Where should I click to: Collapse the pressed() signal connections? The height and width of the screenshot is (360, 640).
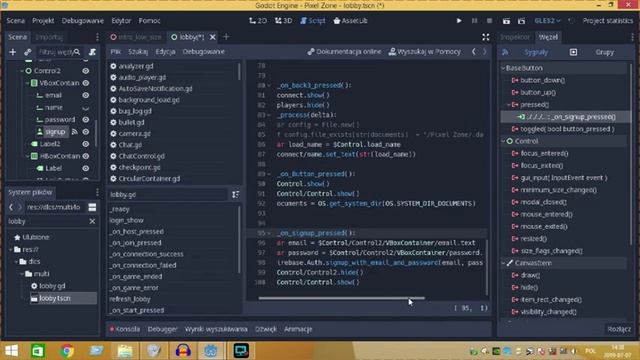[509, 105]
